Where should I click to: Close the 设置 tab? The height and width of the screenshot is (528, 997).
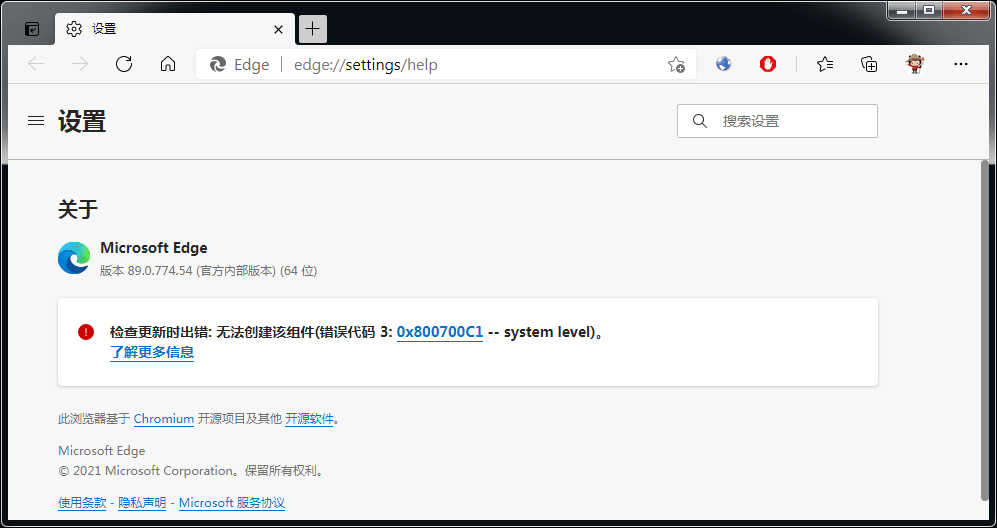click(278, 29)
